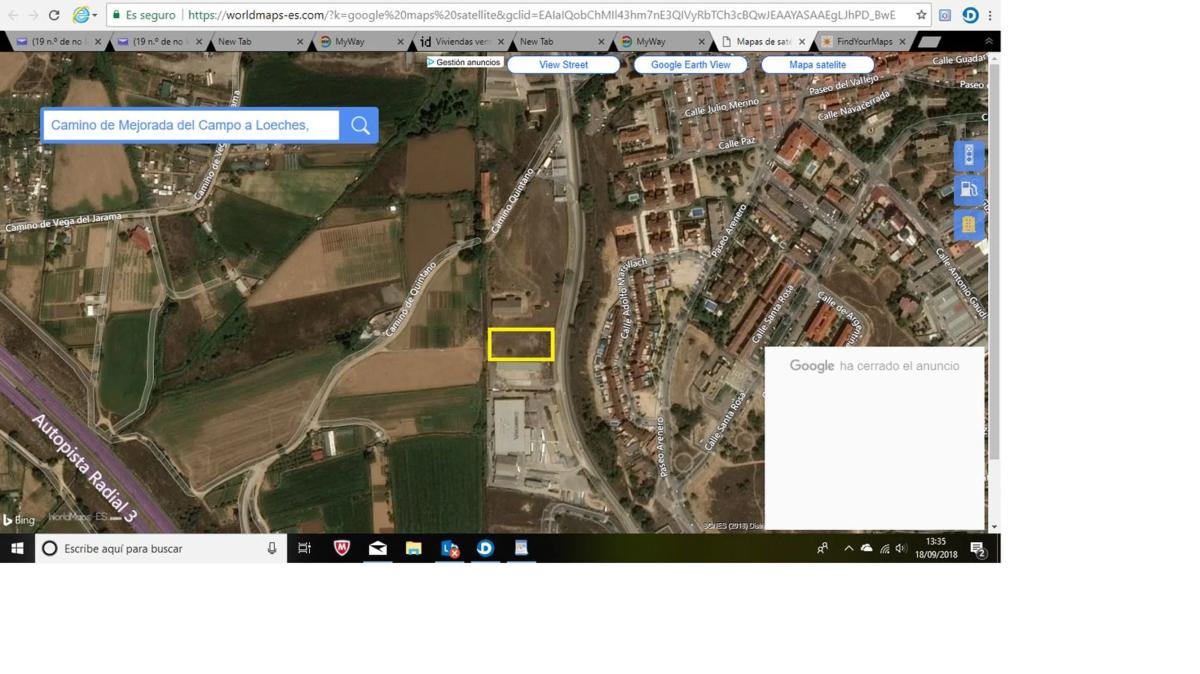Click the map address search field

tap(190, 125)
